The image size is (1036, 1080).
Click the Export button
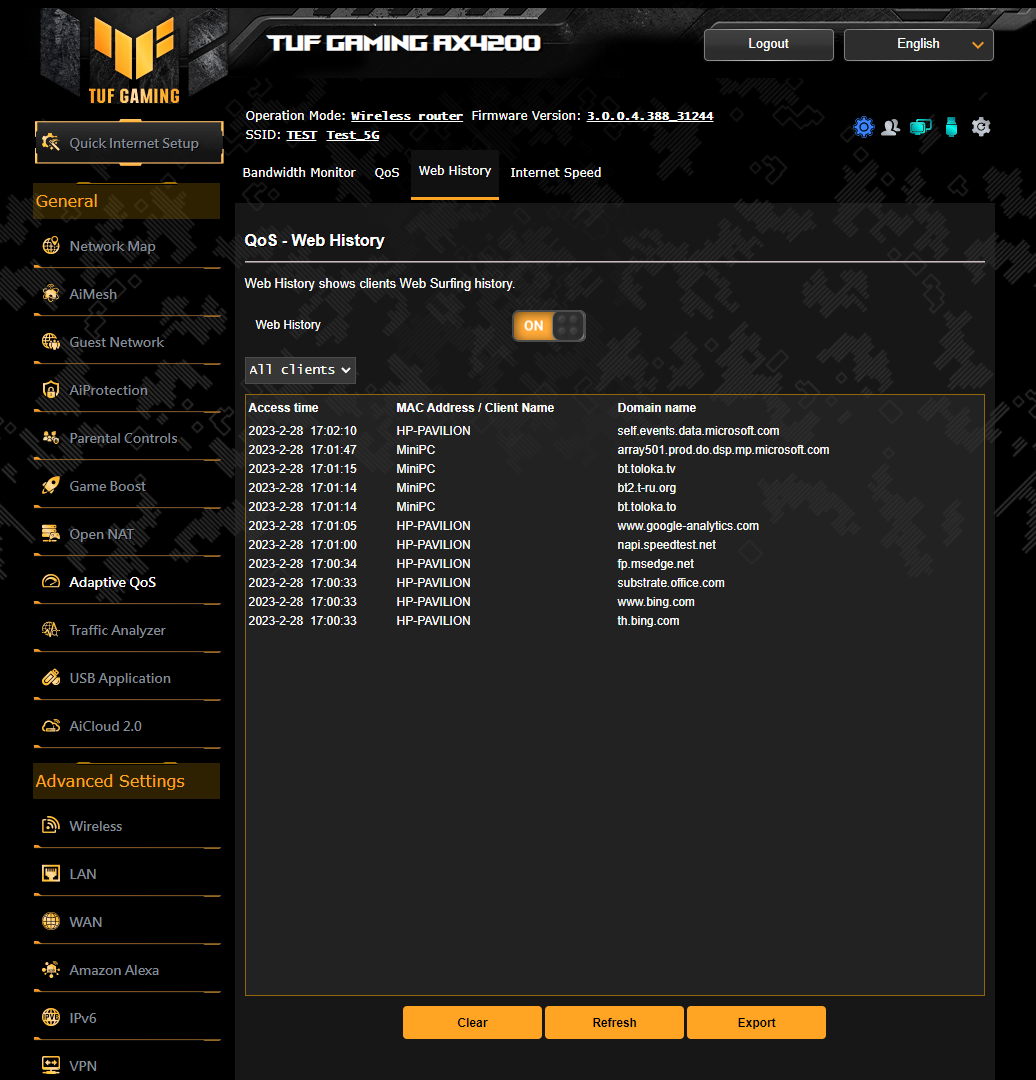[x=756, y=1022]
